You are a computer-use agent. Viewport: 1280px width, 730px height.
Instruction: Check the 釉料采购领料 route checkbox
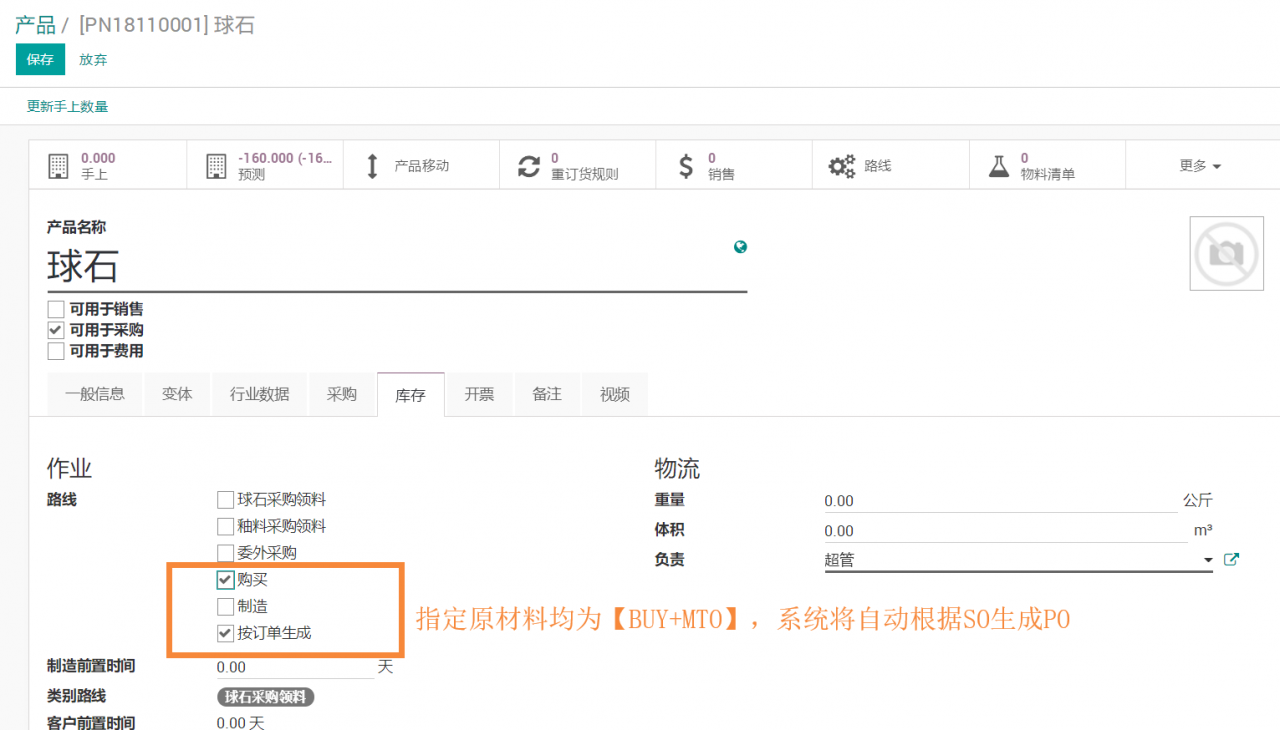(x=225, y=526)
